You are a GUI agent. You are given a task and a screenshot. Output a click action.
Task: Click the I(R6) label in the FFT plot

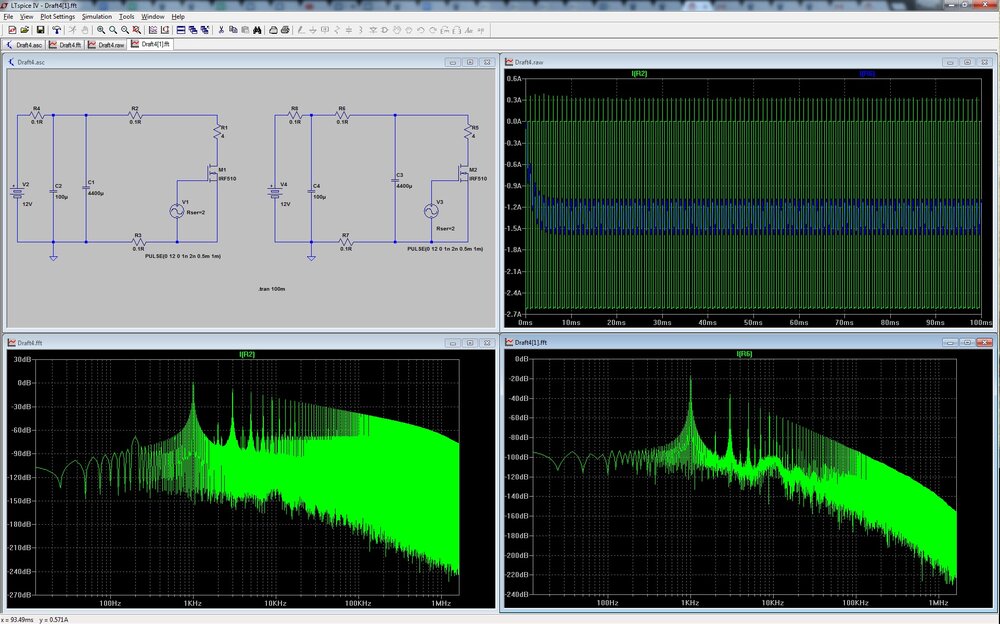pos(744,354)
